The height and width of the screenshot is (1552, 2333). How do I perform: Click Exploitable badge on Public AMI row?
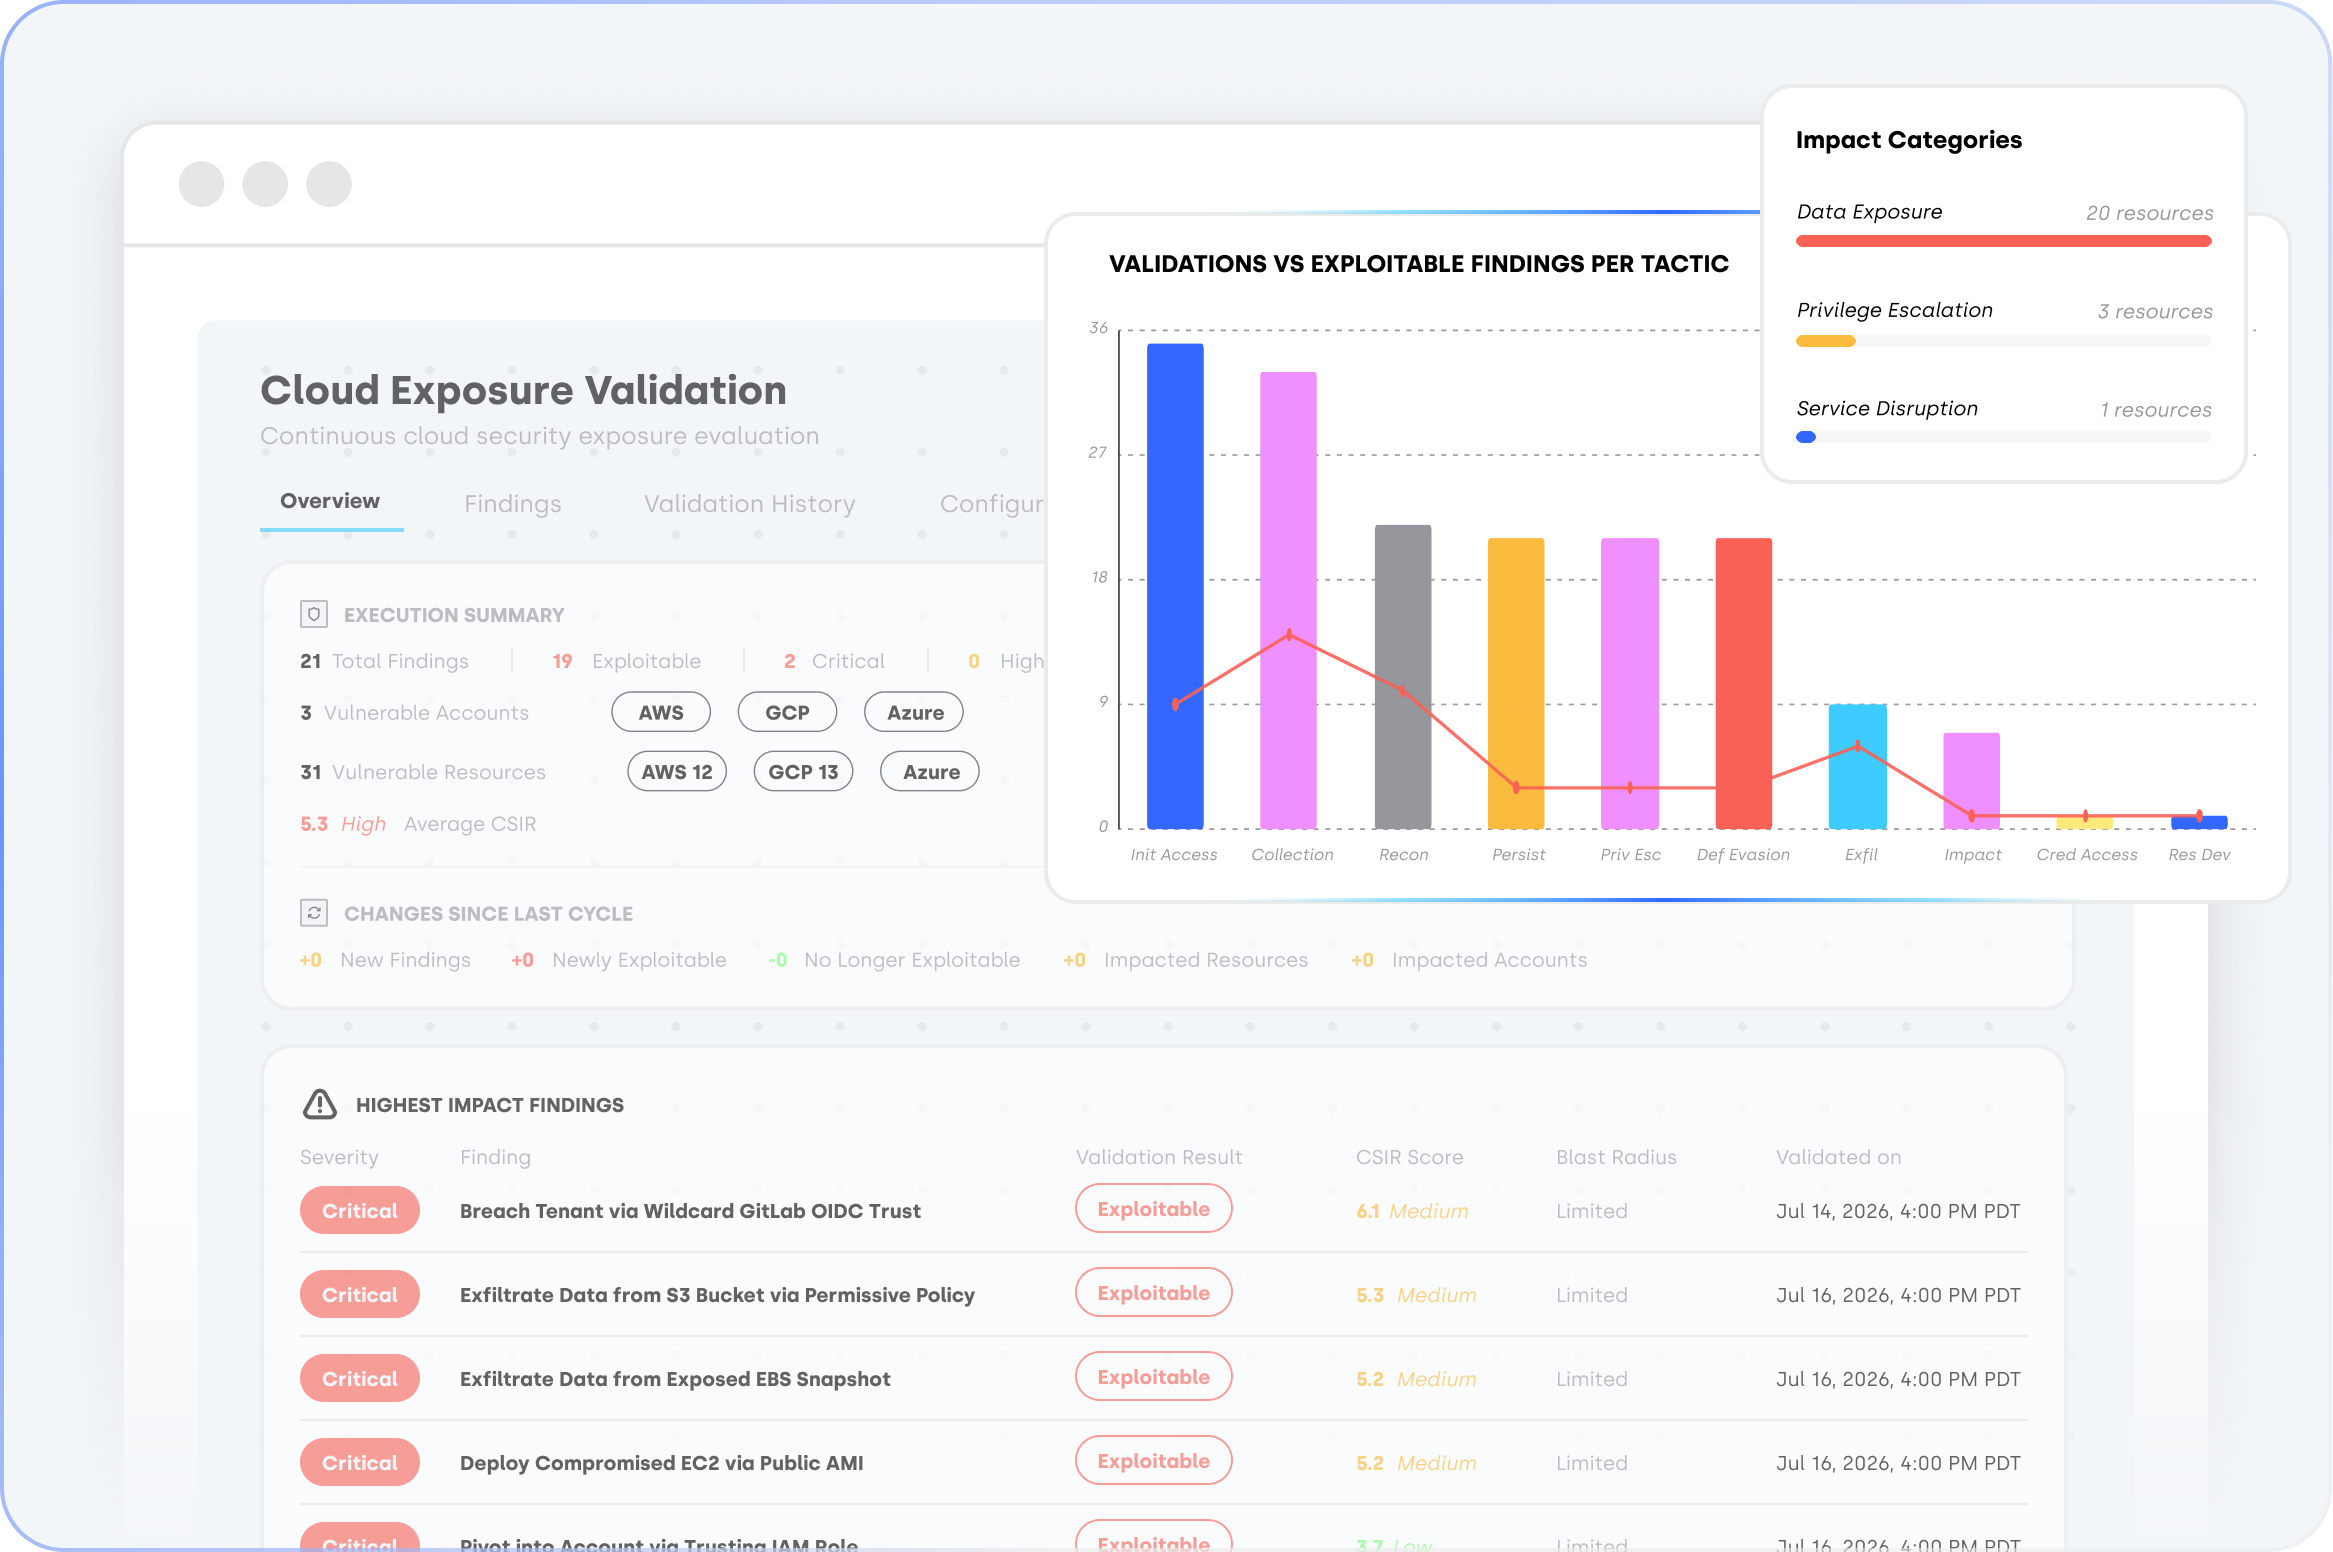[1154, 1461]
